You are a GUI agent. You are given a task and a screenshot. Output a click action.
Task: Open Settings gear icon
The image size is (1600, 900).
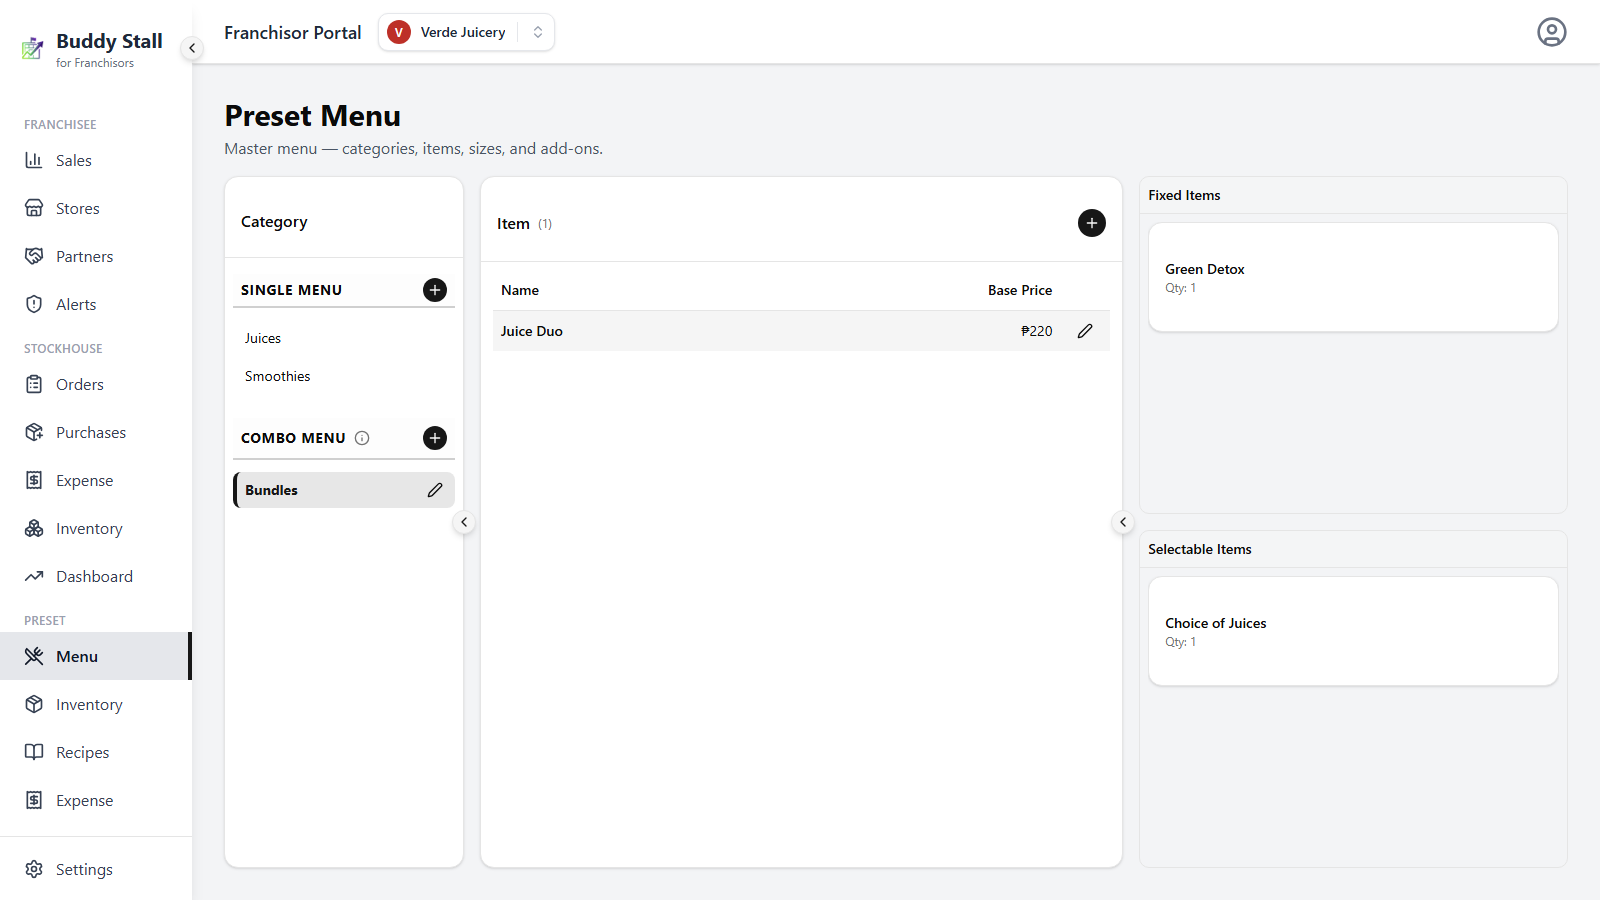(x=34, y=869)
